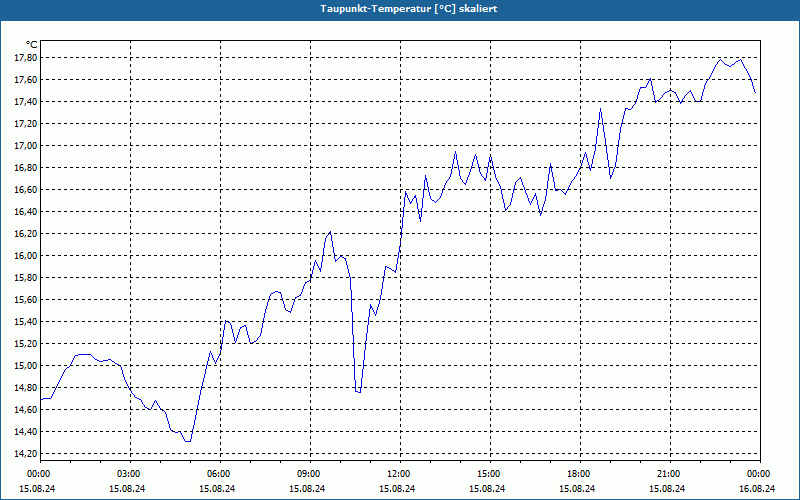Select the 15,80 y-axis value
The width and height of the screenshot is (800, 500).
[25, 278]
